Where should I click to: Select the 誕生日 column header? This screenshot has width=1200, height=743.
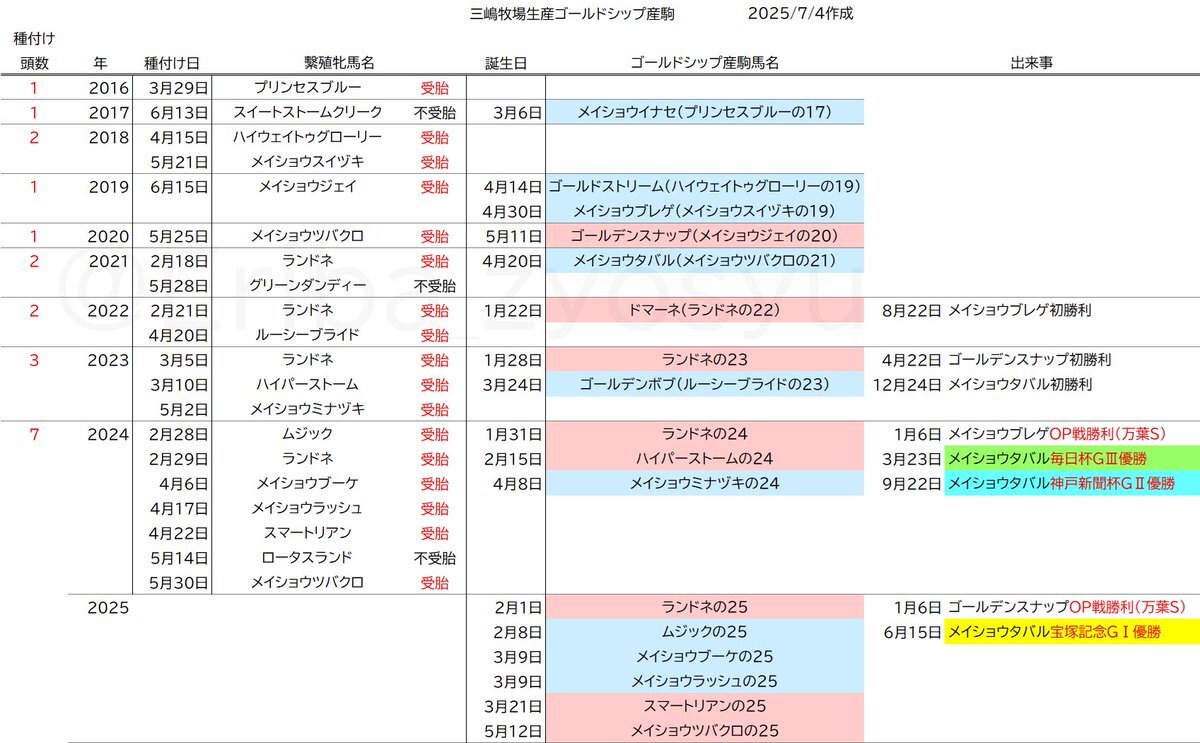506,63
